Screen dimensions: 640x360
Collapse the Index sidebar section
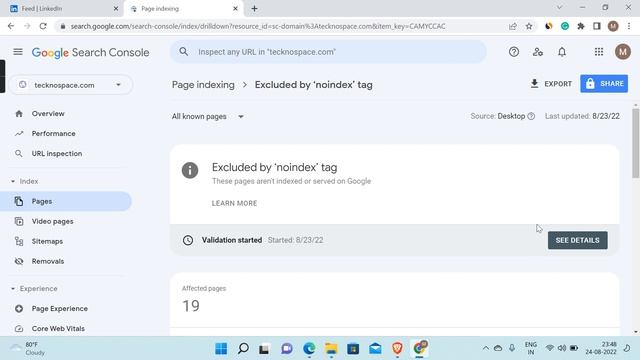(x=13, y=181)
